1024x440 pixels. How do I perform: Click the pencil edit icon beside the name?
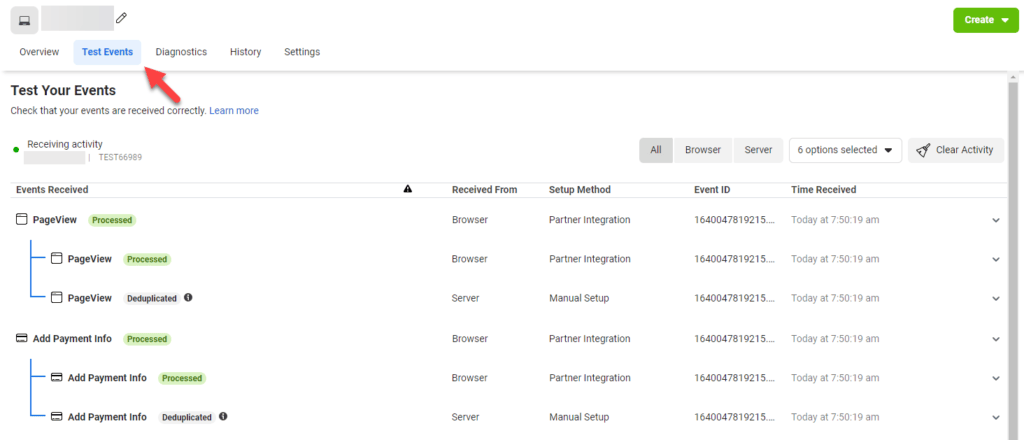click(x=122, y=18)
